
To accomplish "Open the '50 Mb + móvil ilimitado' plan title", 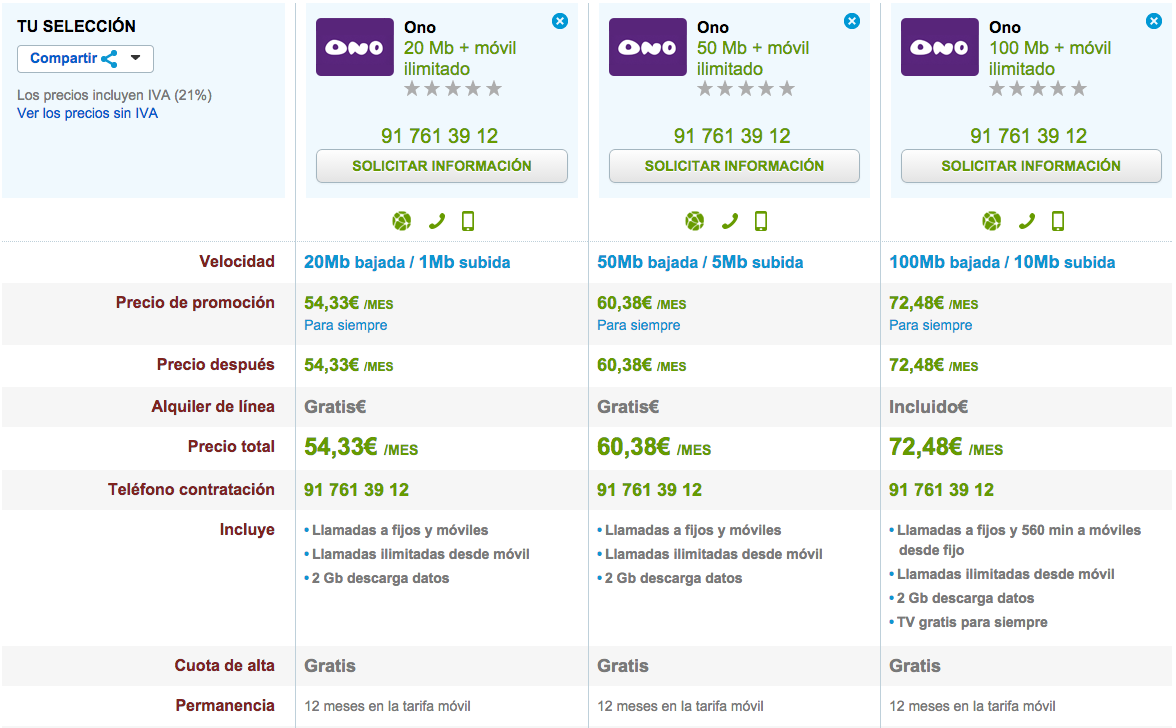I will (x=753, y=58).
